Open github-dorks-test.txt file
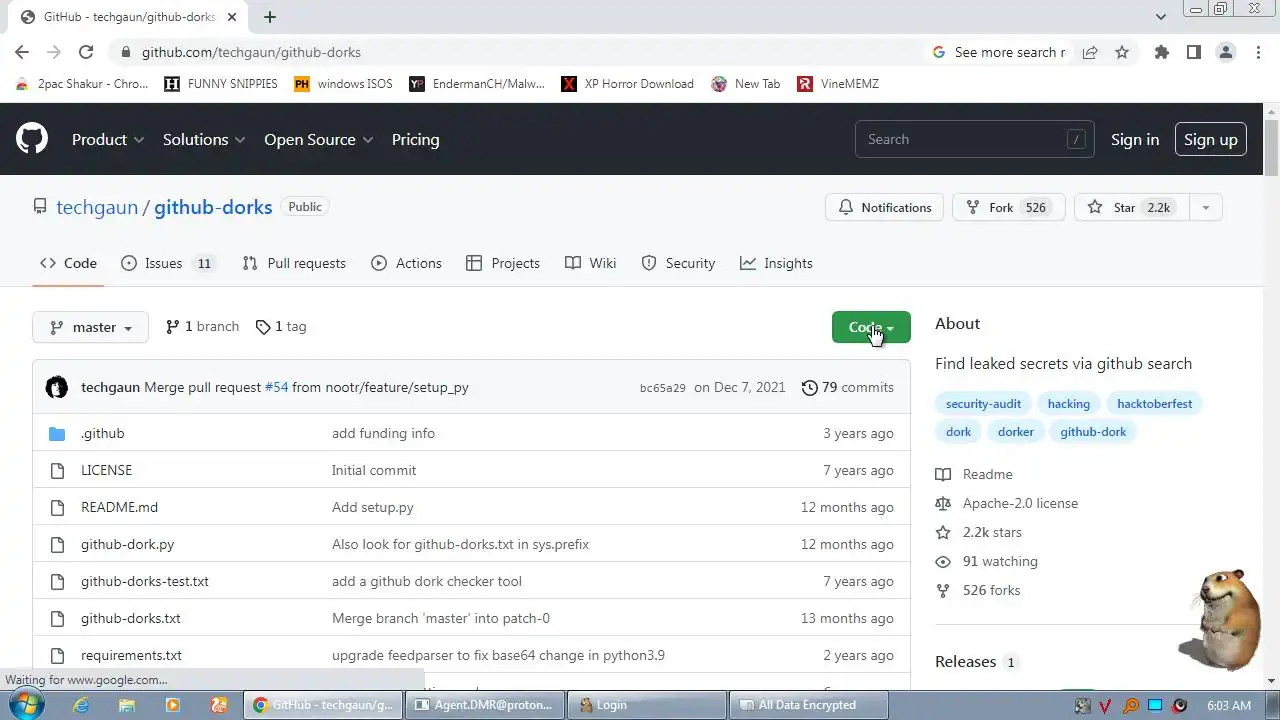 [x=145, y=581]
